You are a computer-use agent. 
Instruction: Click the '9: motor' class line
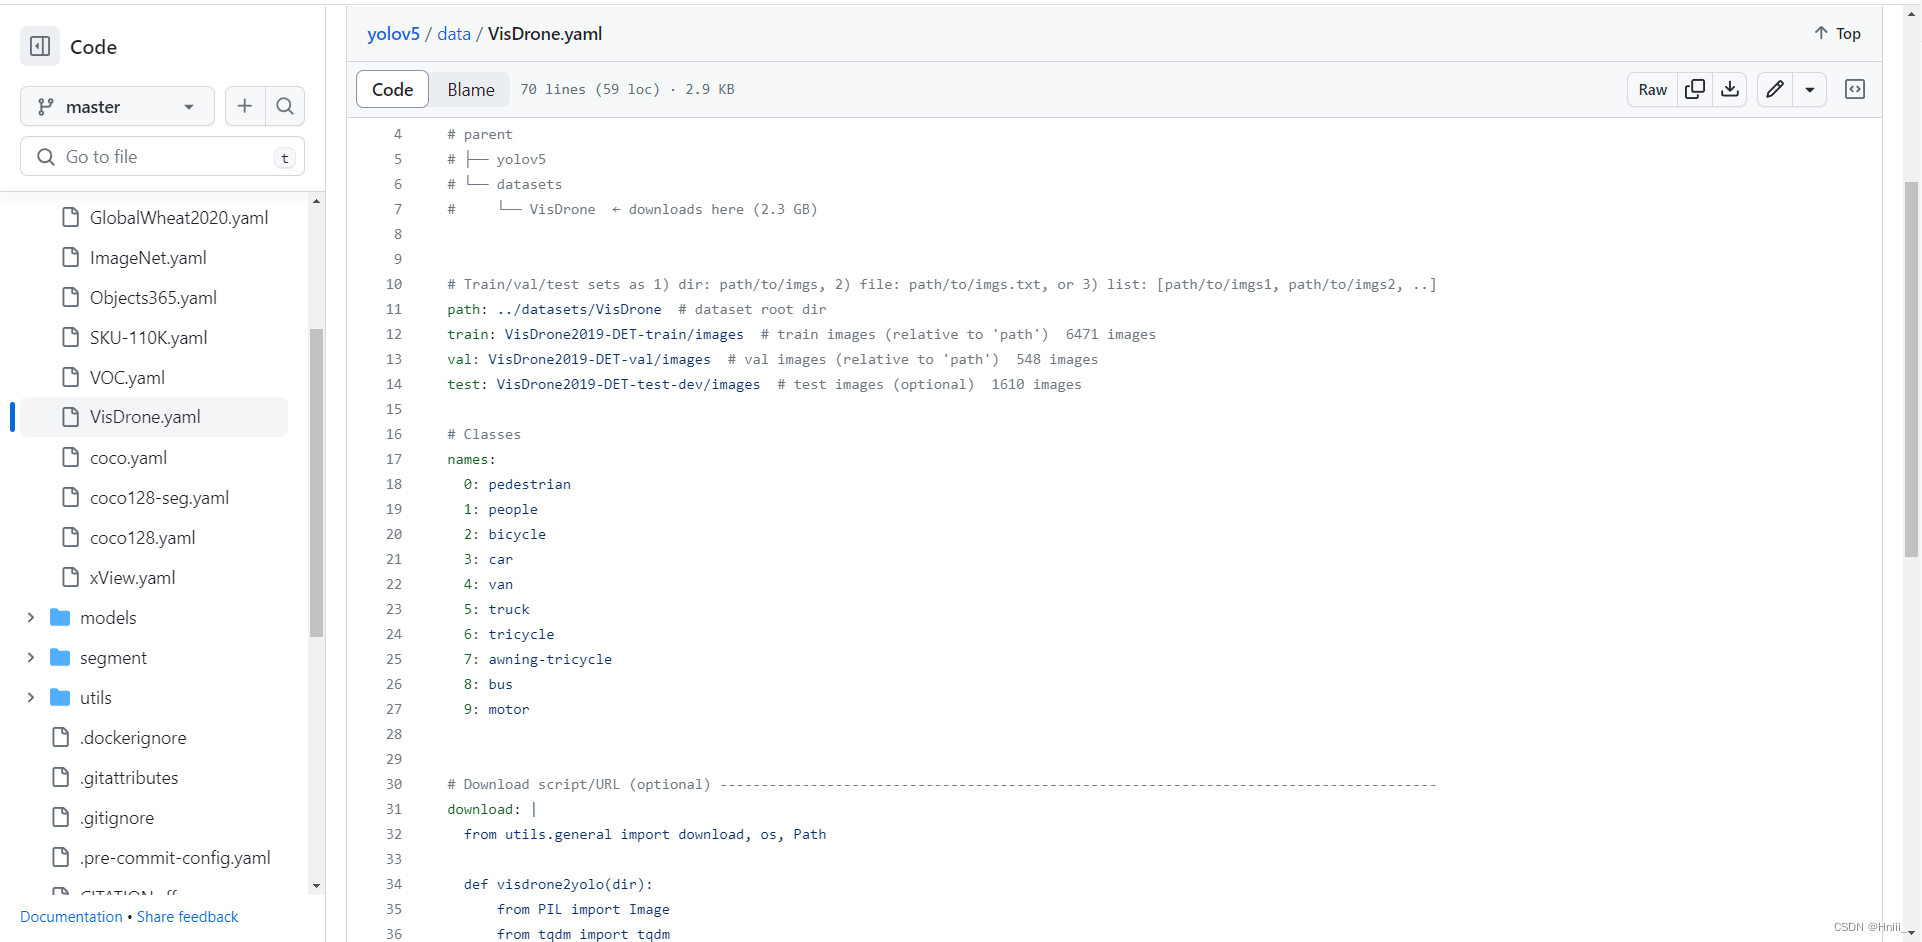click(x=497, y=709)
